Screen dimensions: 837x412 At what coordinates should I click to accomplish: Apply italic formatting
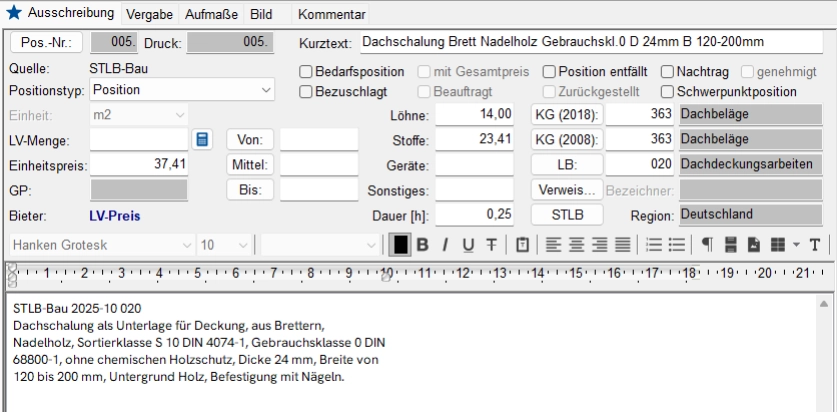(445, 245)
